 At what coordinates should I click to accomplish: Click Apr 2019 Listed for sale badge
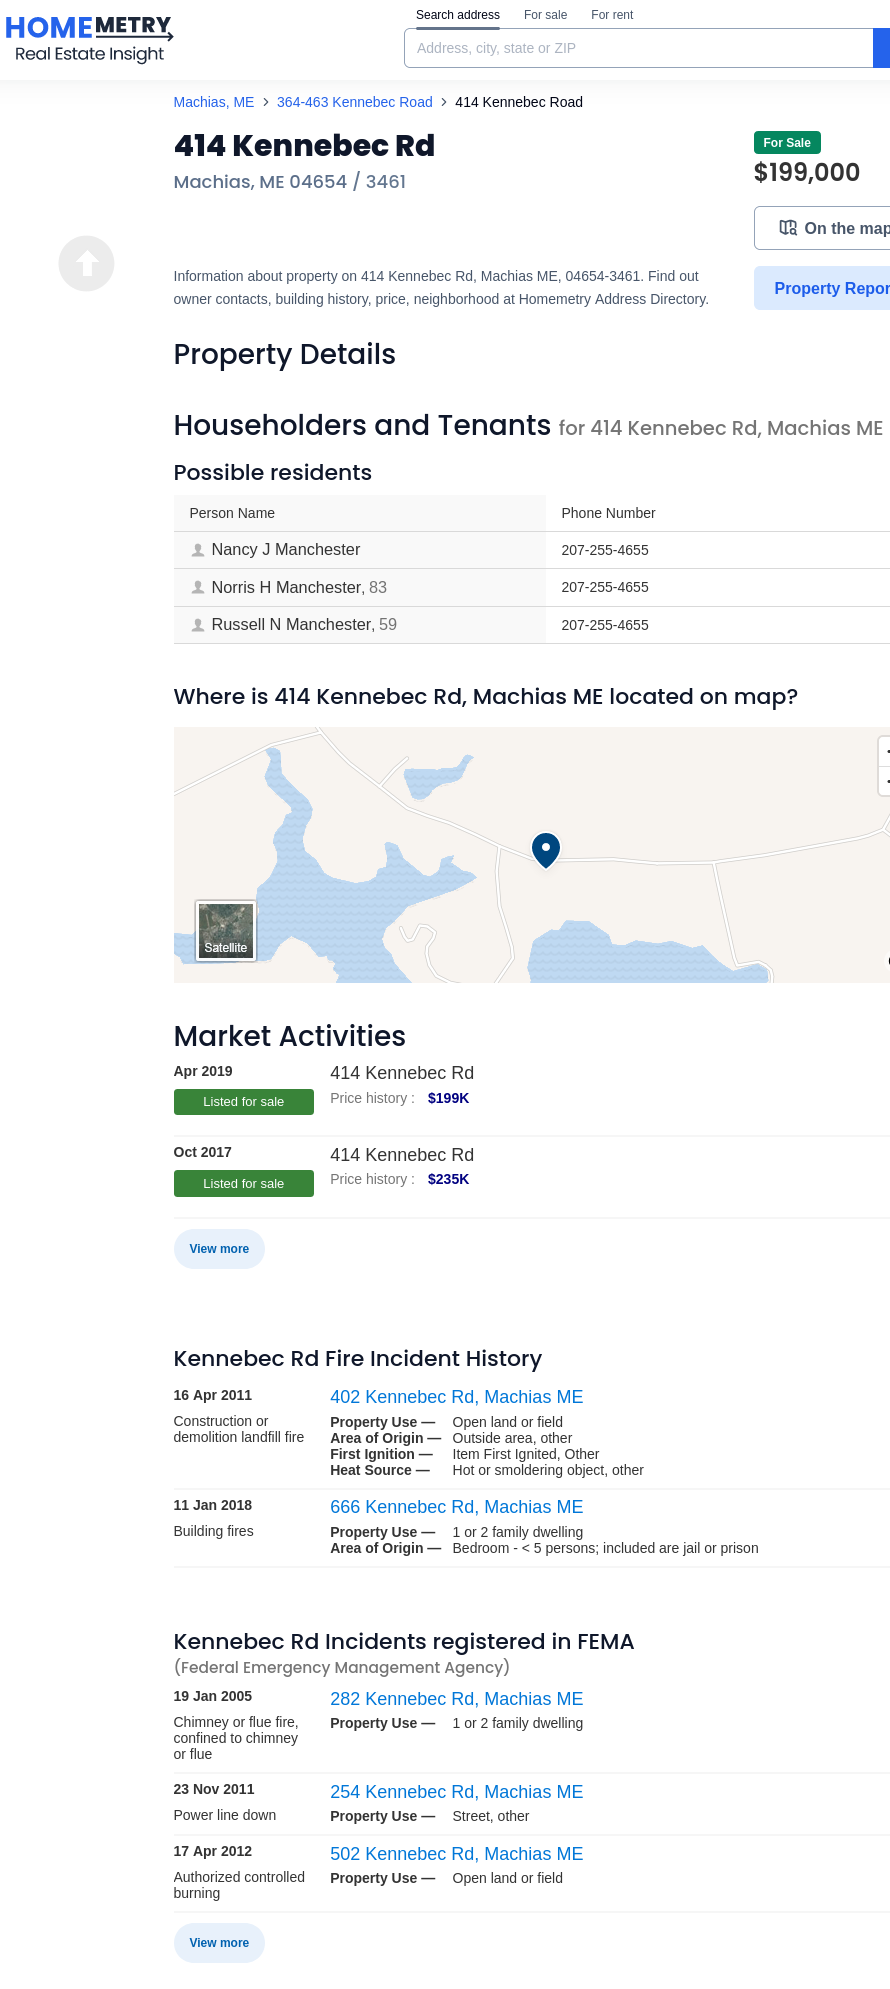pyautogui.click(x=244, y=1102)
